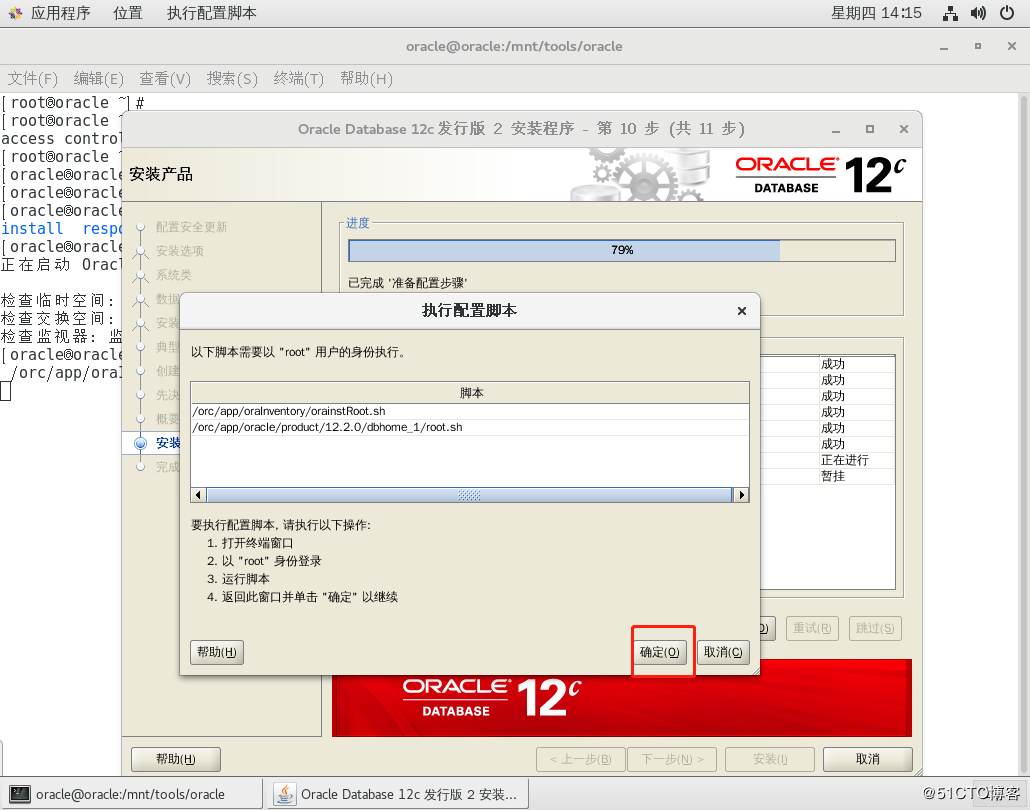Close the 执行配置脚本 dialog

tap(742, 311)
